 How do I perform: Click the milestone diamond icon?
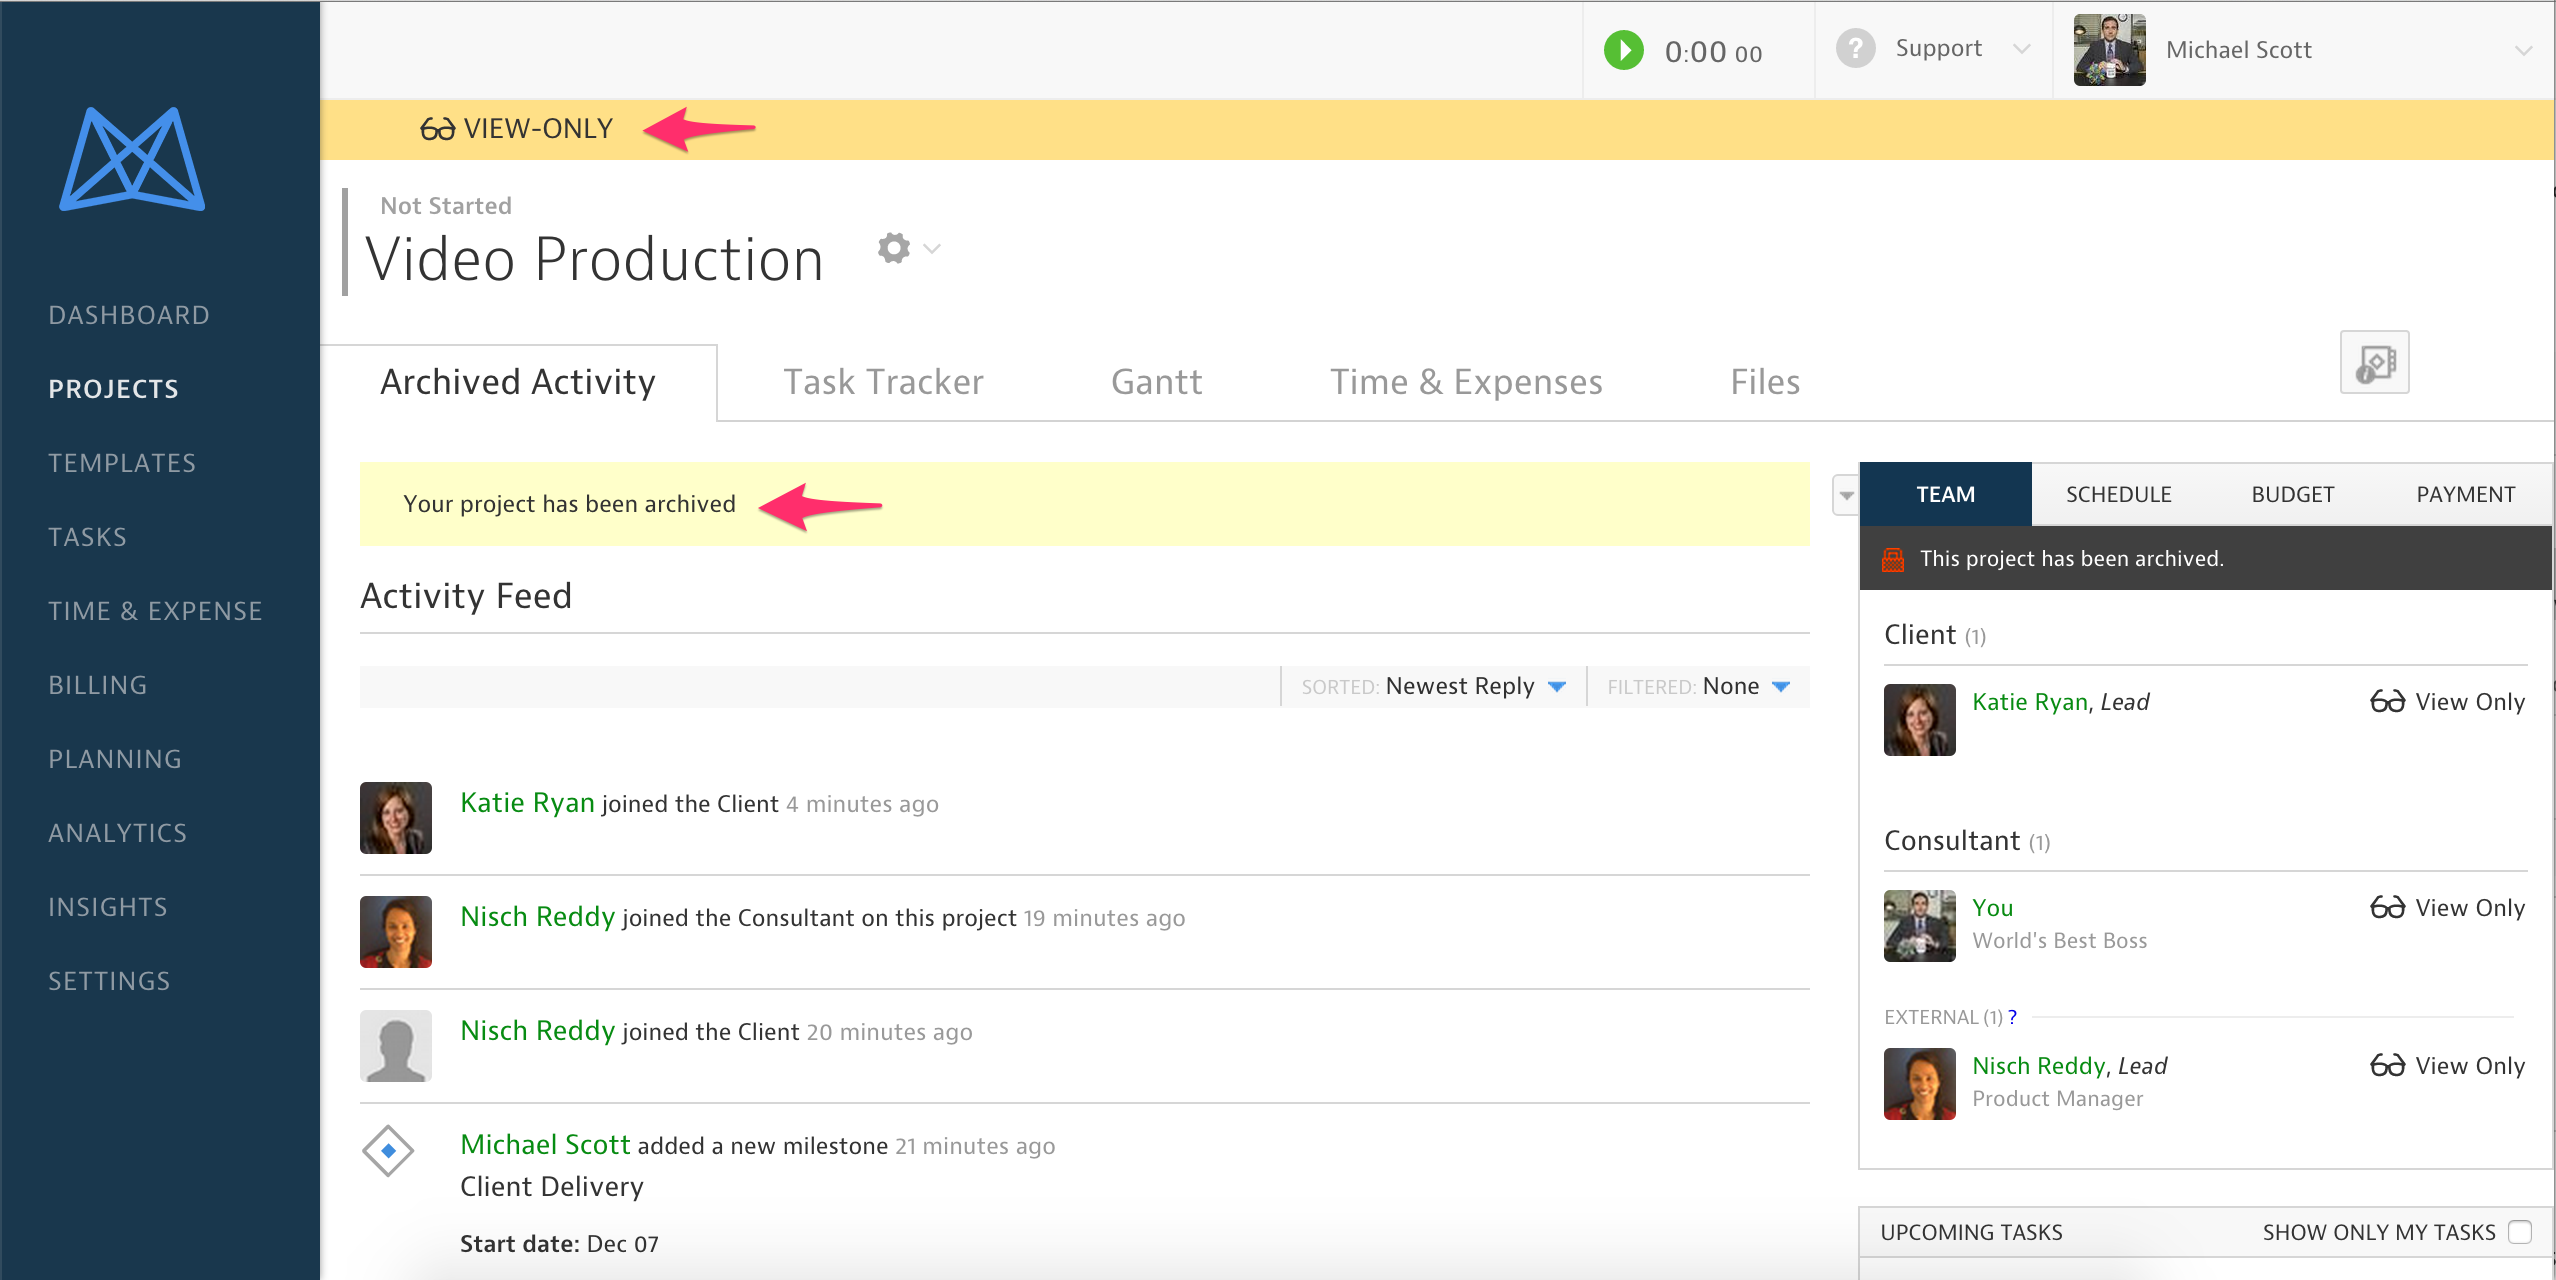click(388, 1150)
